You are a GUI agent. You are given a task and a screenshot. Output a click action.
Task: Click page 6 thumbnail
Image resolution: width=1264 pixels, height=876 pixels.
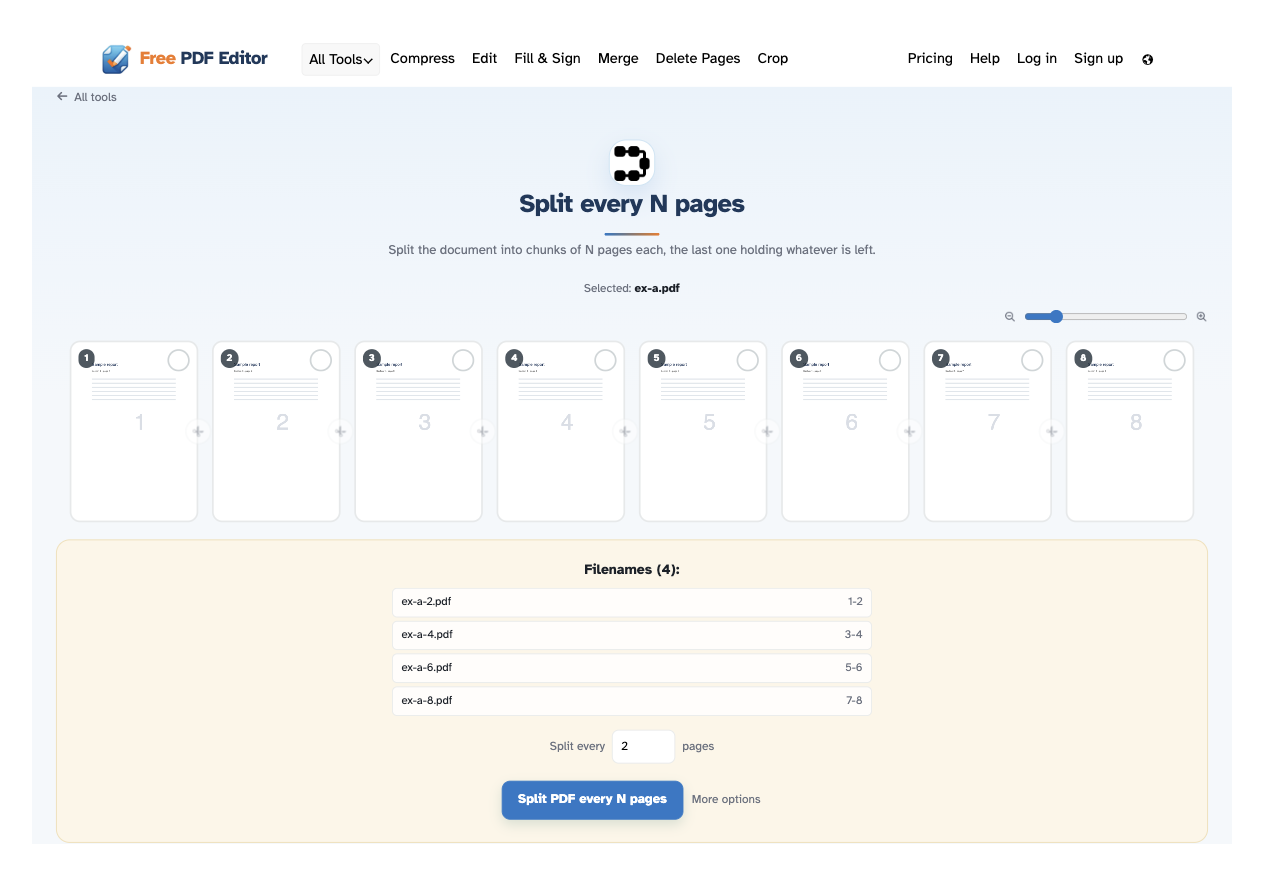tap(845, 432)
